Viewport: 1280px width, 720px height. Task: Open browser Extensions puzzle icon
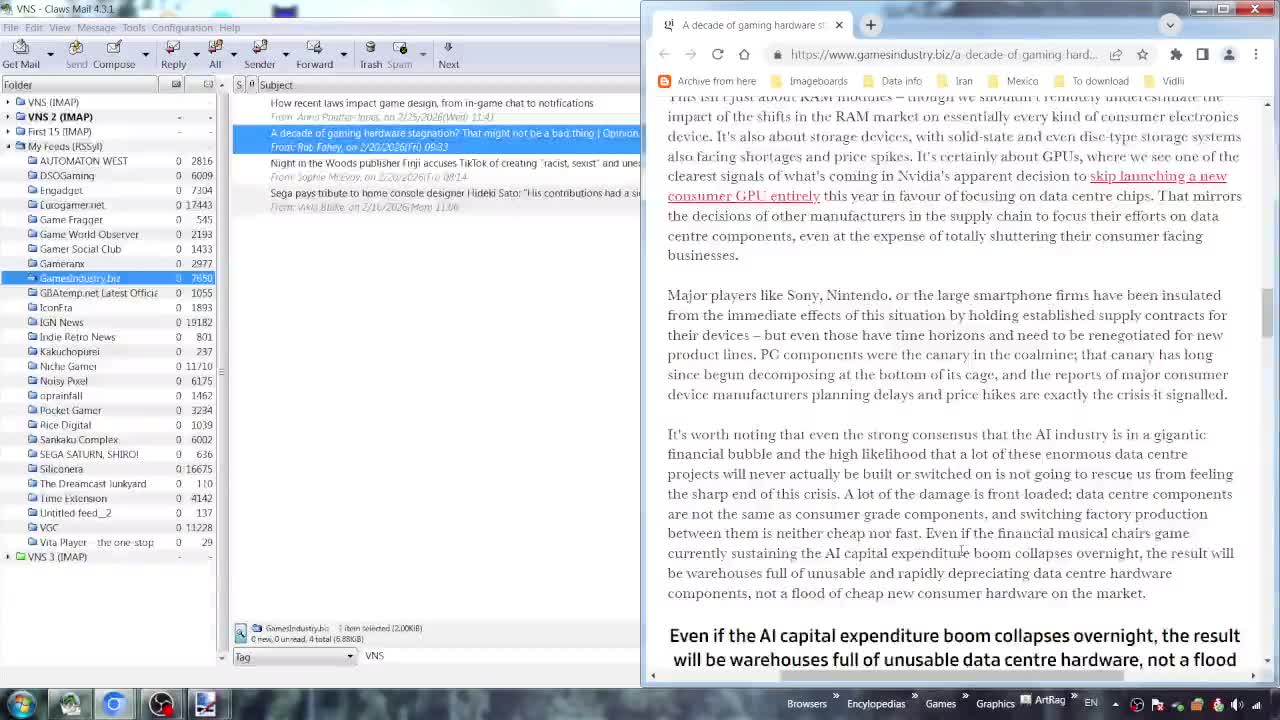(1176, 54)
